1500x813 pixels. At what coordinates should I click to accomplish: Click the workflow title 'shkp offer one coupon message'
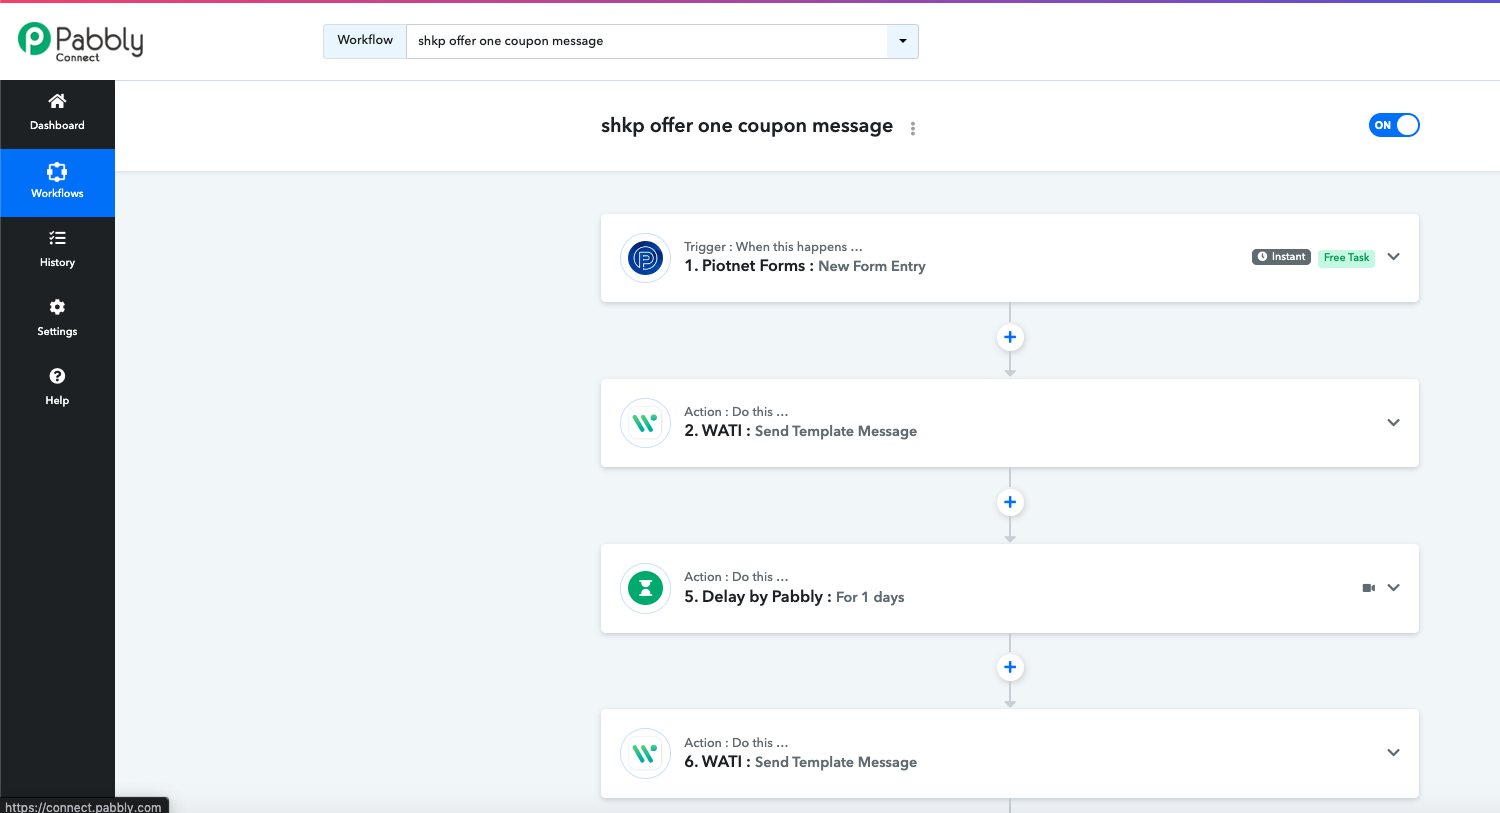pos(747,126)
